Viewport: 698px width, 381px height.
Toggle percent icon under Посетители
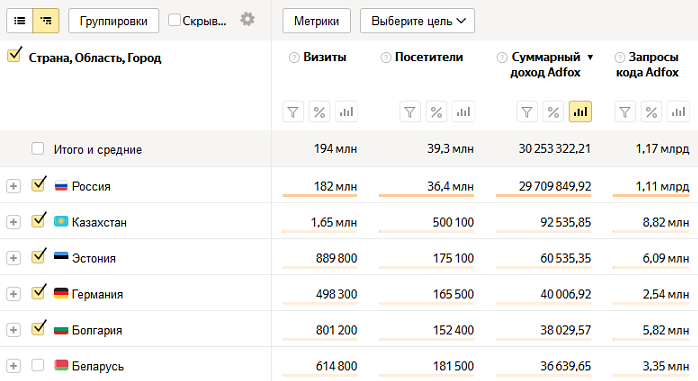click(436, 112)
